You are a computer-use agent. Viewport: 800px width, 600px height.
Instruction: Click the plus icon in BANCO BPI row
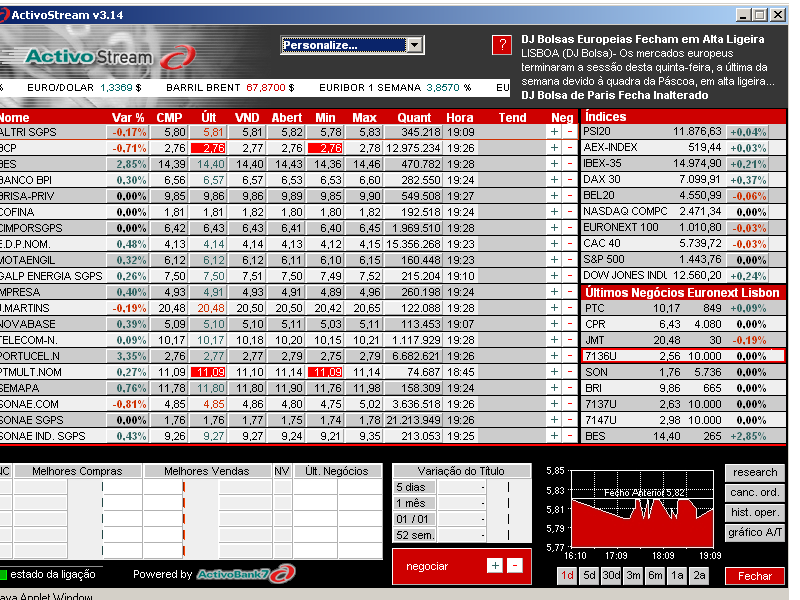pyautogui.click(x=554, y=180)
